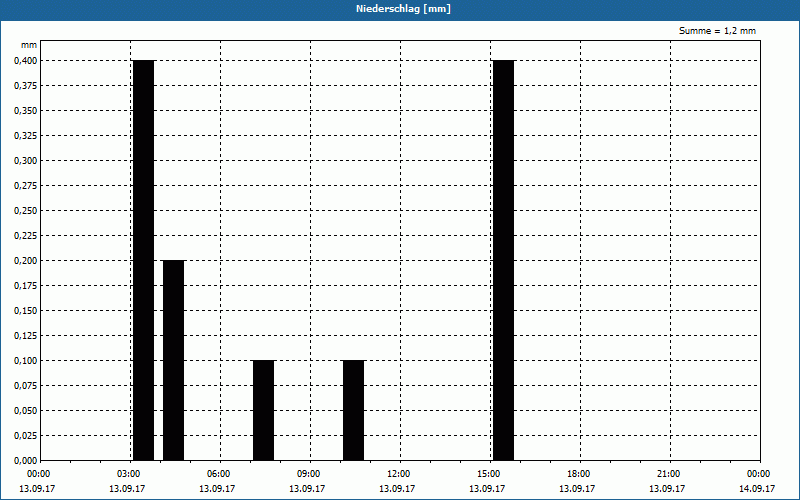The image size is (800, 500).
Task: Click the 00:00 label above 14.09.17
Action: (x=759, y=474)
